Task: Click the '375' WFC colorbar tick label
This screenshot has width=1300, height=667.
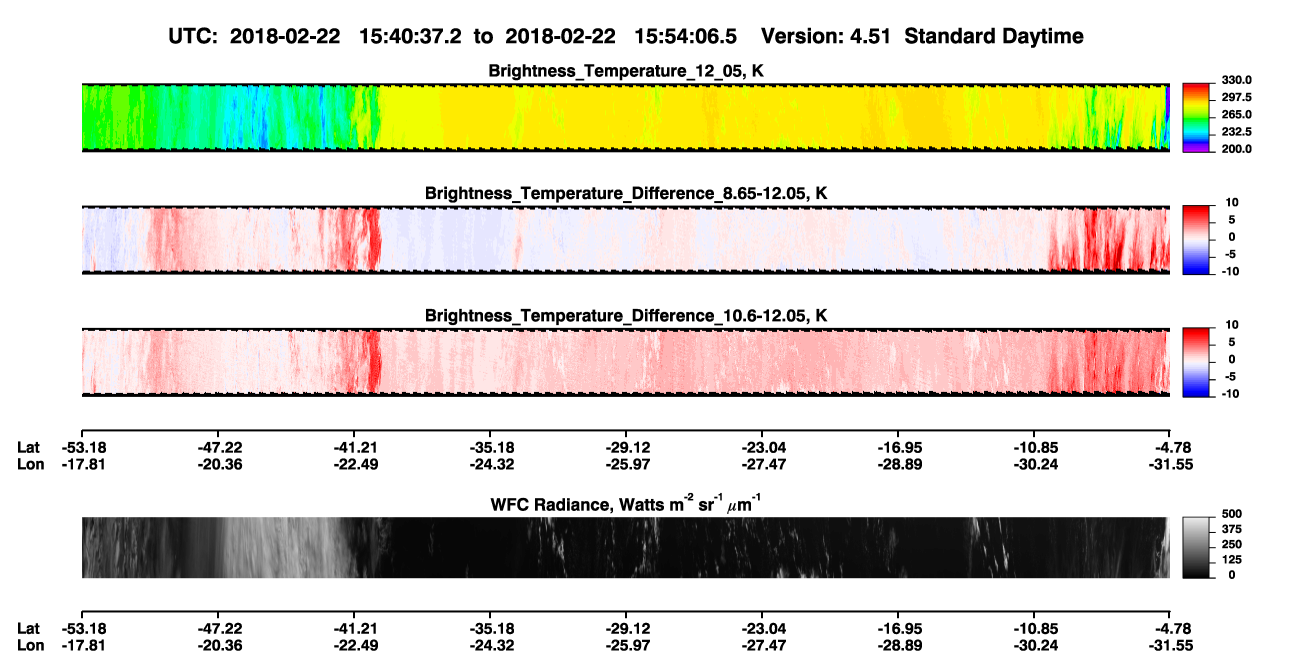Action: (x=1231, y=529)
